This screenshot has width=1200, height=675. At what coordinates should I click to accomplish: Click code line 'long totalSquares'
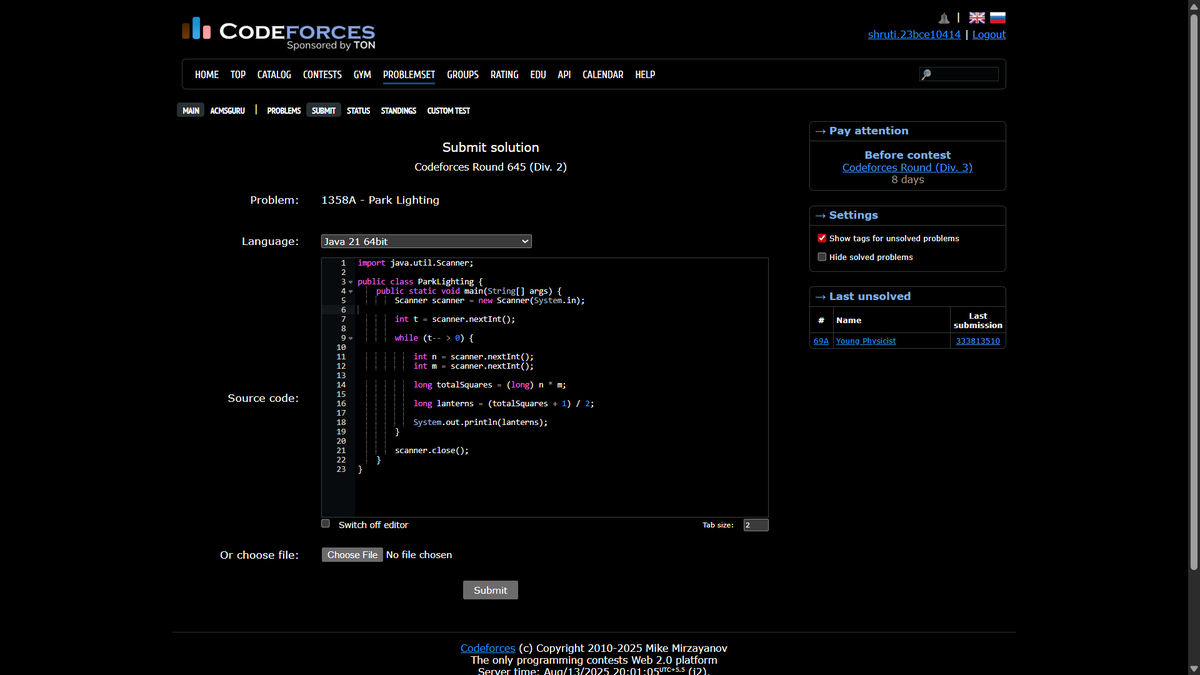coord(490,385)
